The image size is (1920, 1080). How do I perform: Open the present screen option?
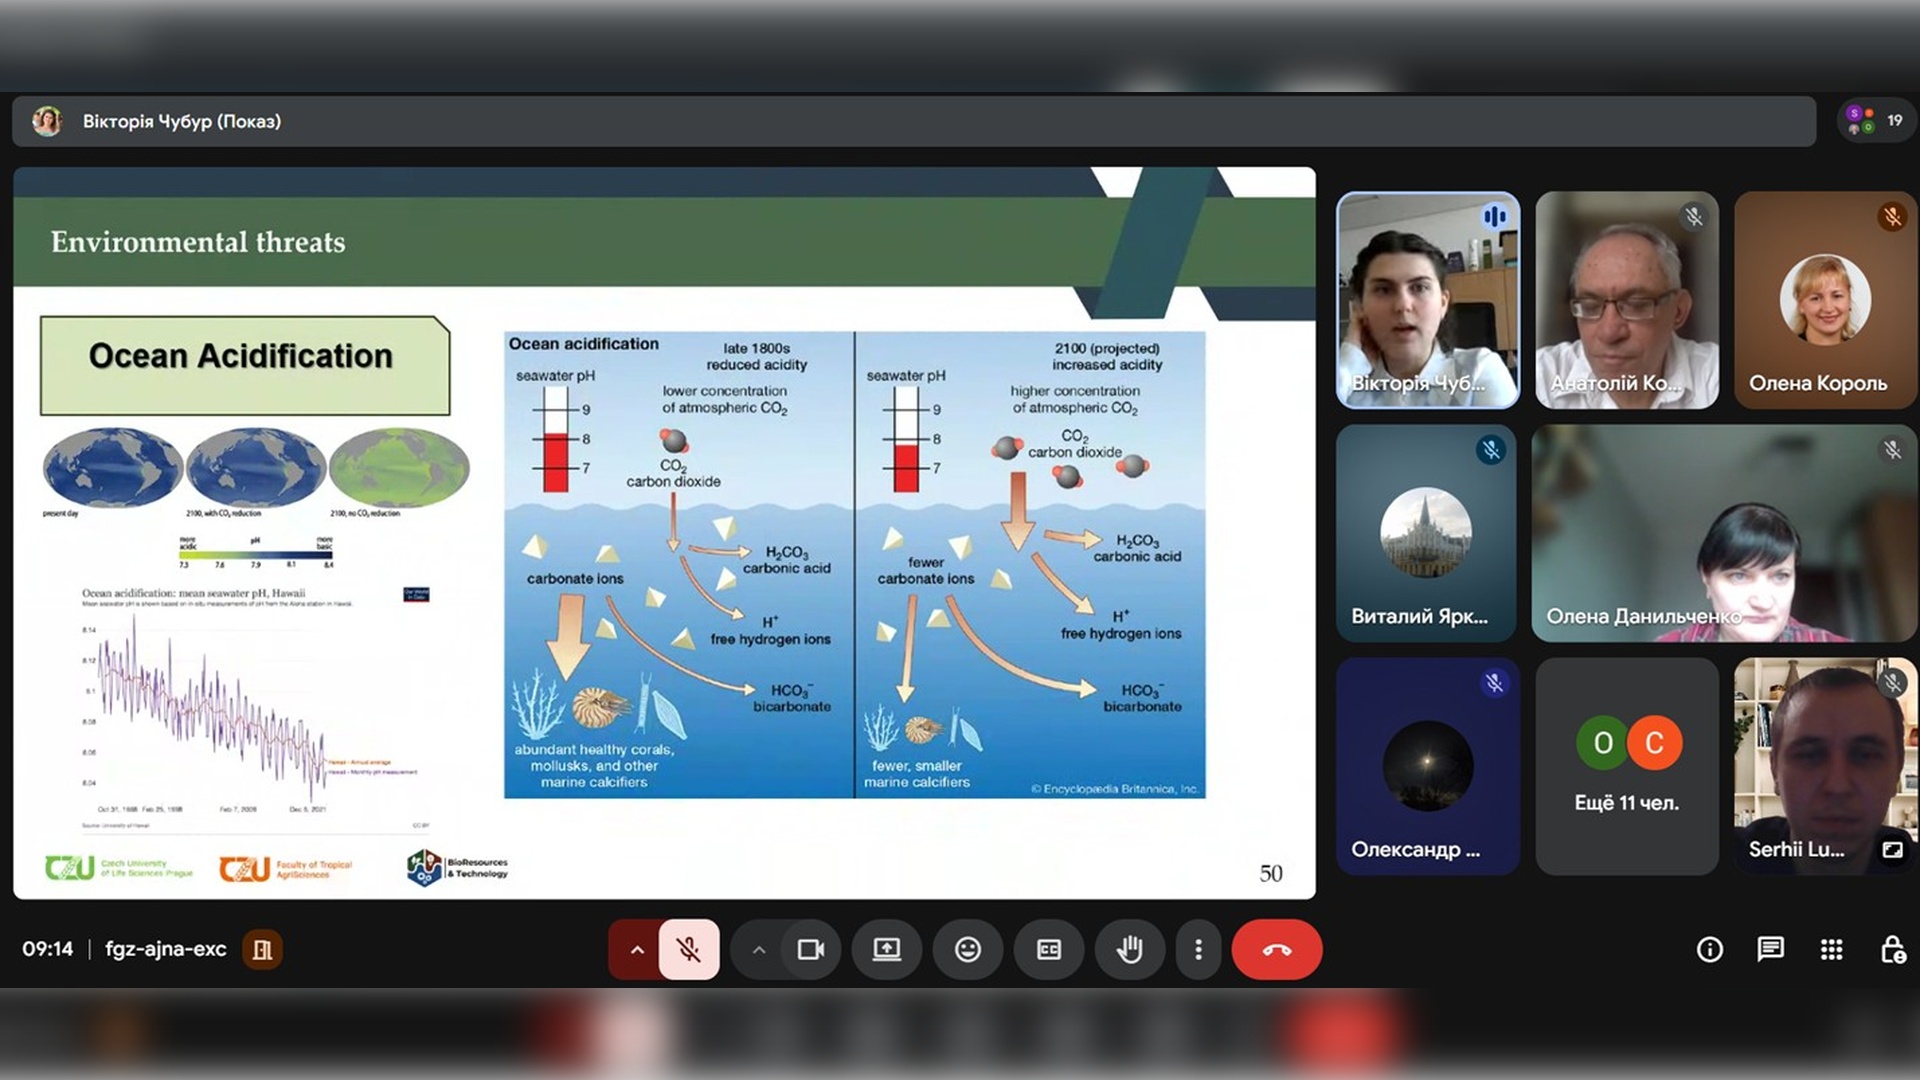[886, 950]
